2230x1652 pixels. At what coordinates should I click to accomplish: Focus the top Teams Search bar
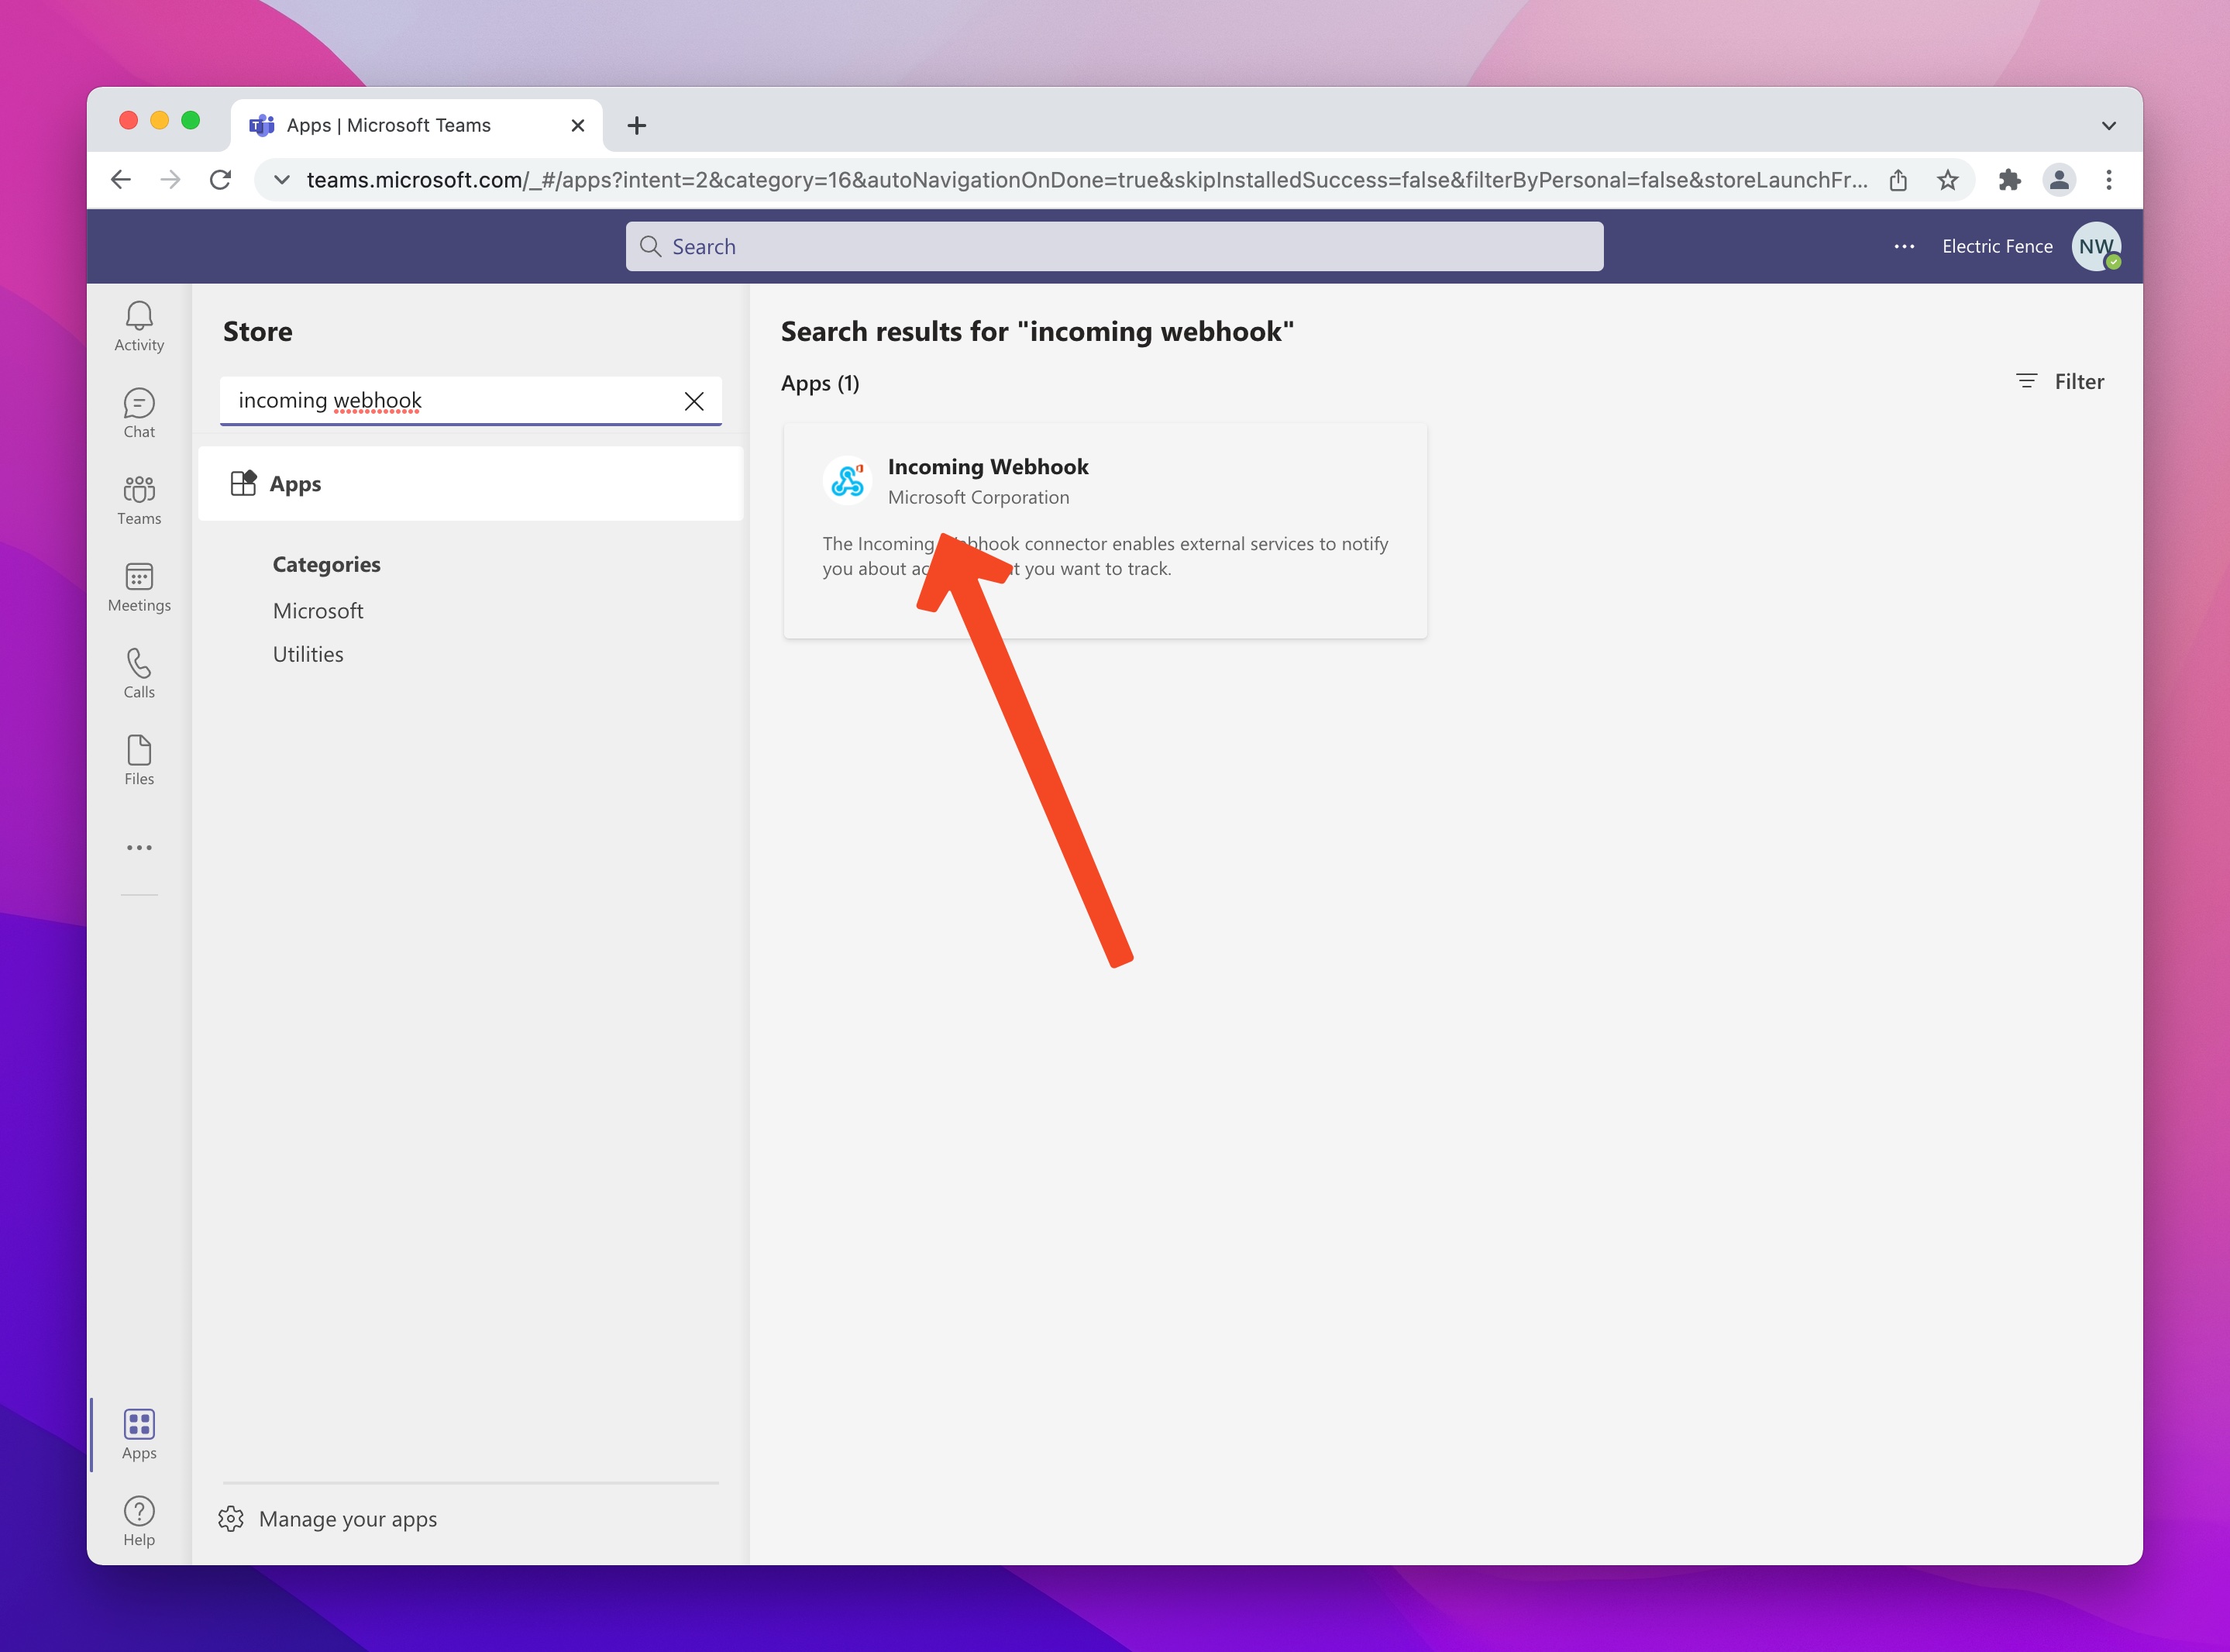coord(1114,246)
